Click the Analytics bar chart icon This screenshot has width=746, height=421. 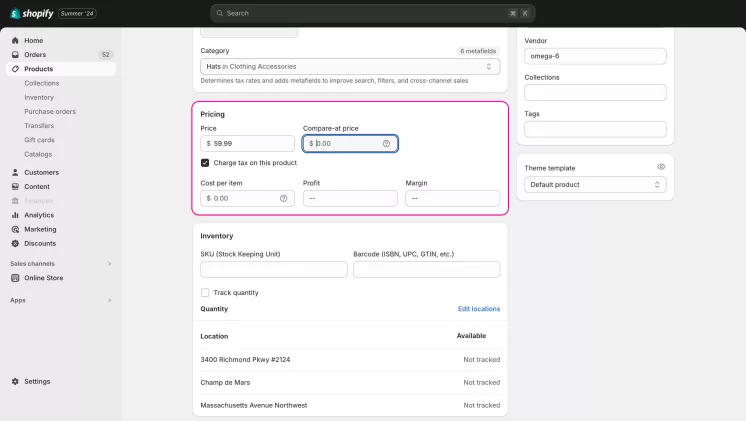(15, 215)
